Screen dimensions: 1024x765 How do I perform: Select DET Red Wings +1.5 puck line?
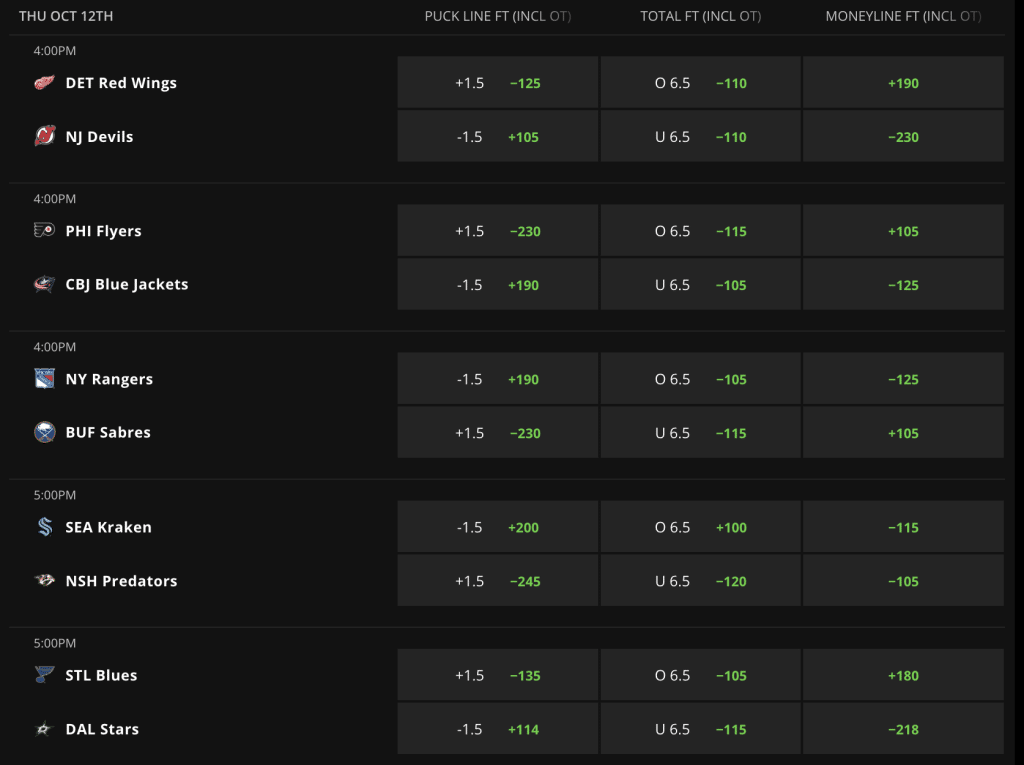coord(498,82)
